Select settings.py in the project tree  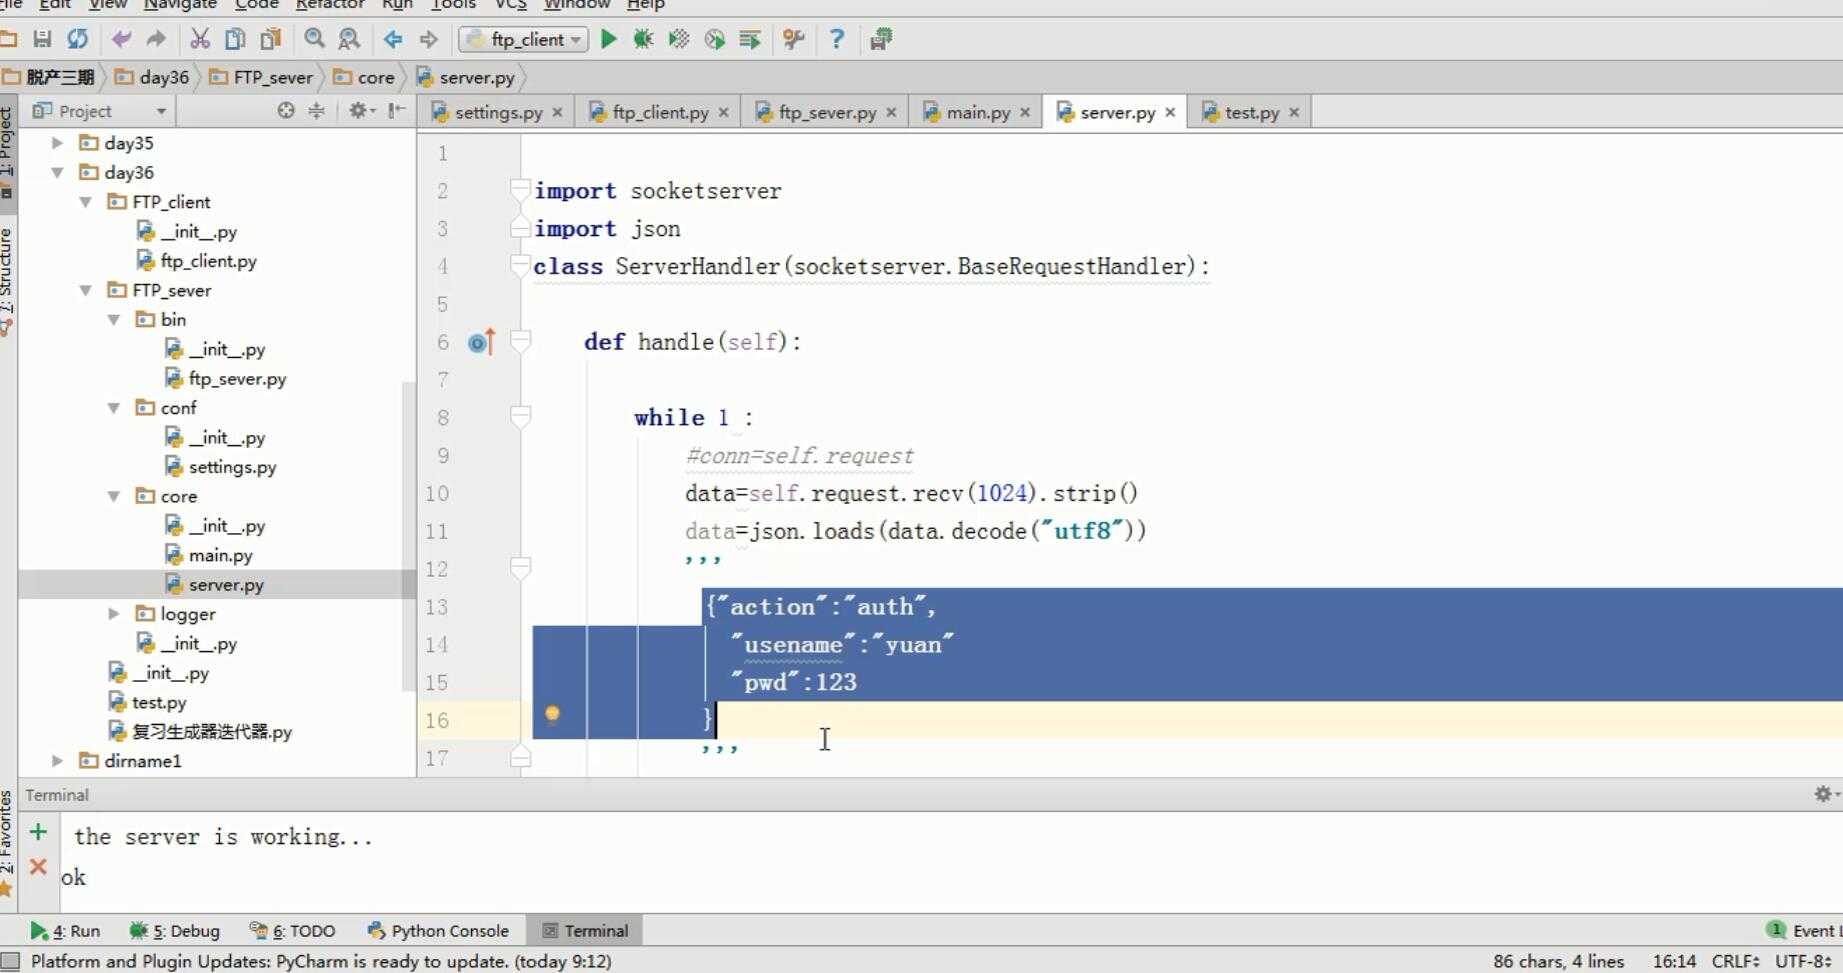click(232, 467)
